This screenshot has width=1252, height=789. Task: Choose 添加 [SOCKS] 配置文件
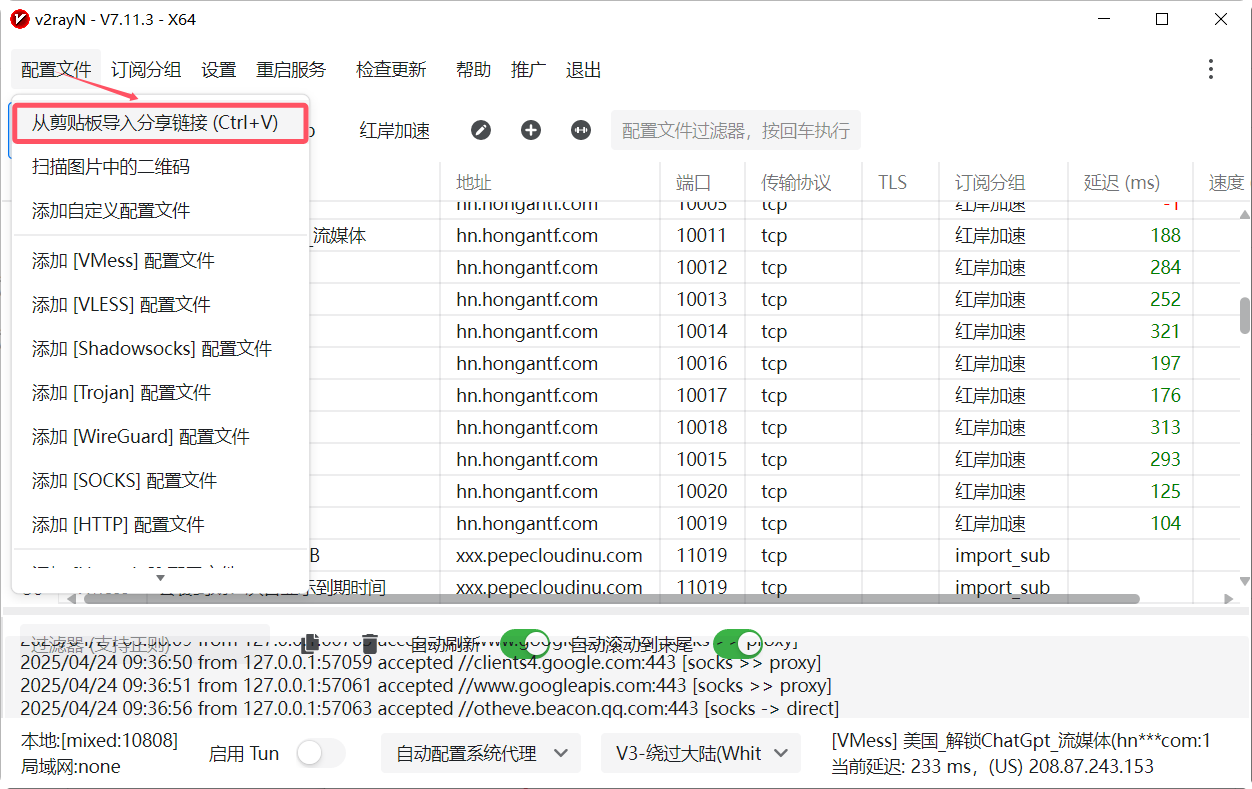(x=160, y=481)
